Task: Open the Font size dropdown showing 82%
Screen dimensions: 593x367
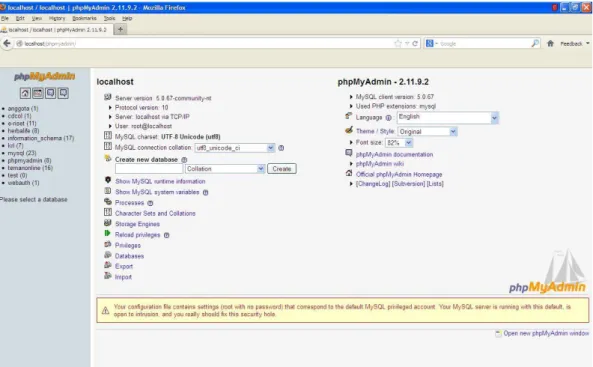Action: pos(399,143)
